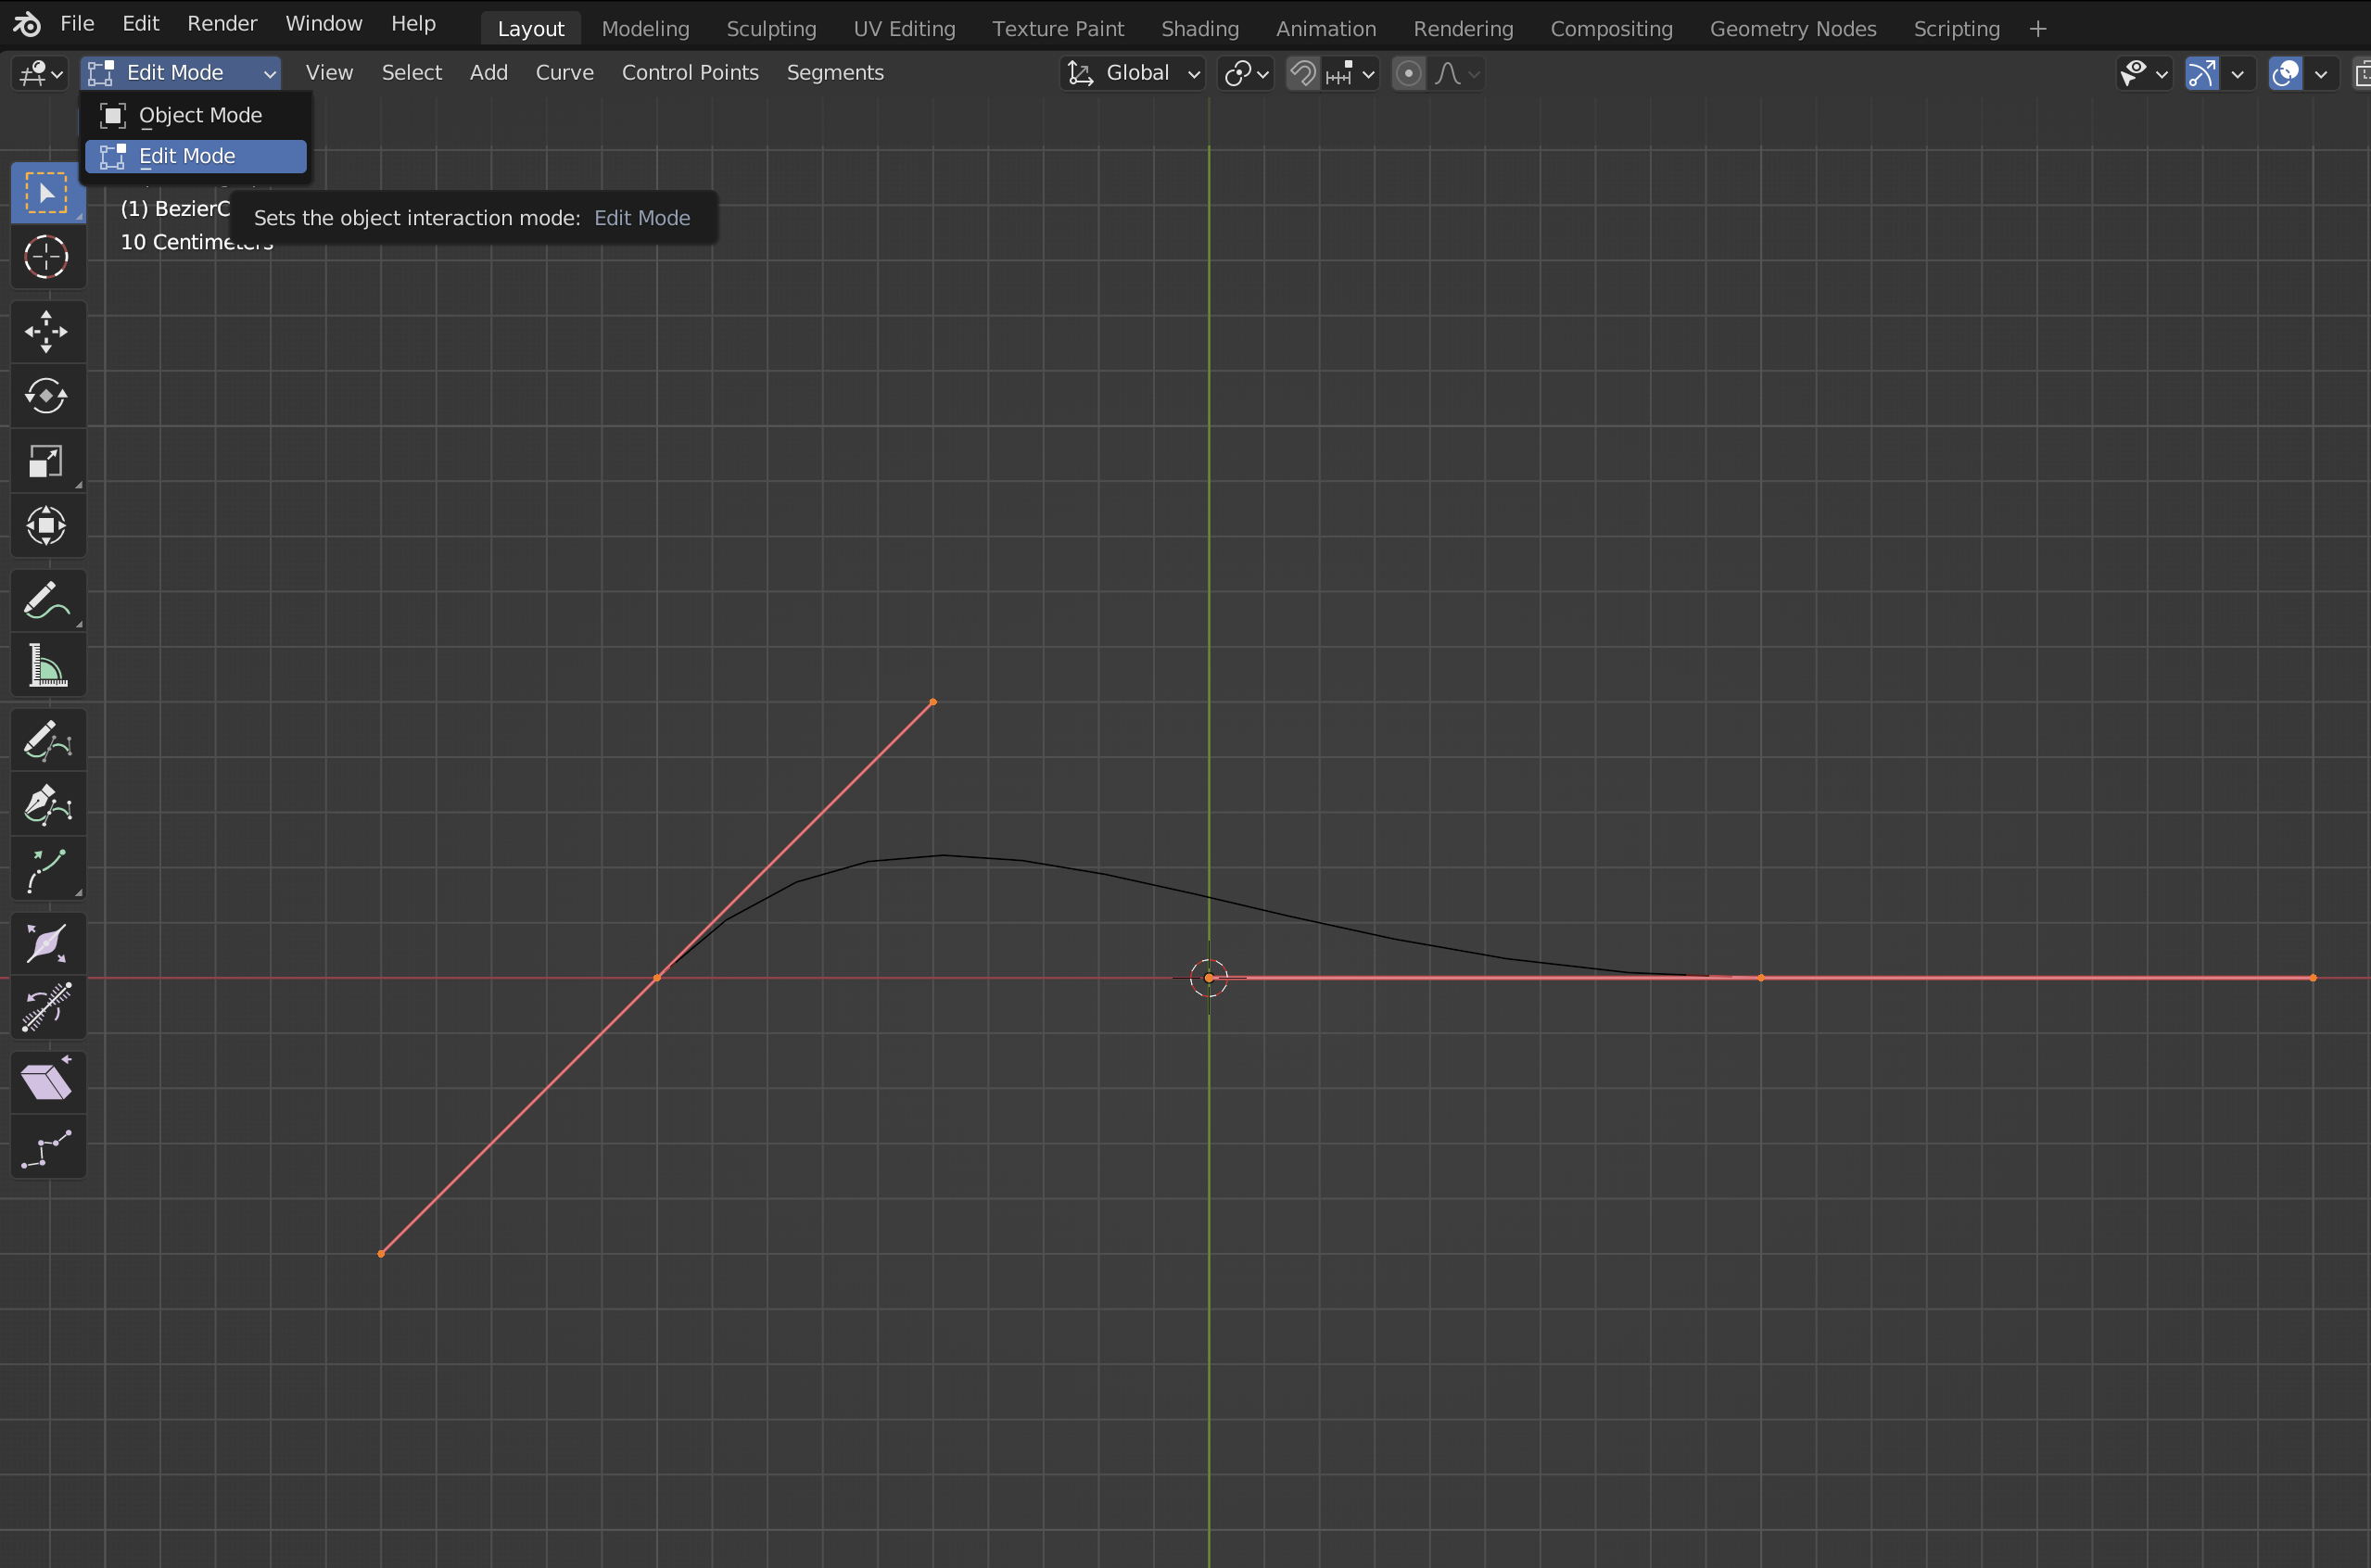Viewport: 2371px width, 1568px height.
Task: Expand the overlays options arrow
Action: [2321, 73]
